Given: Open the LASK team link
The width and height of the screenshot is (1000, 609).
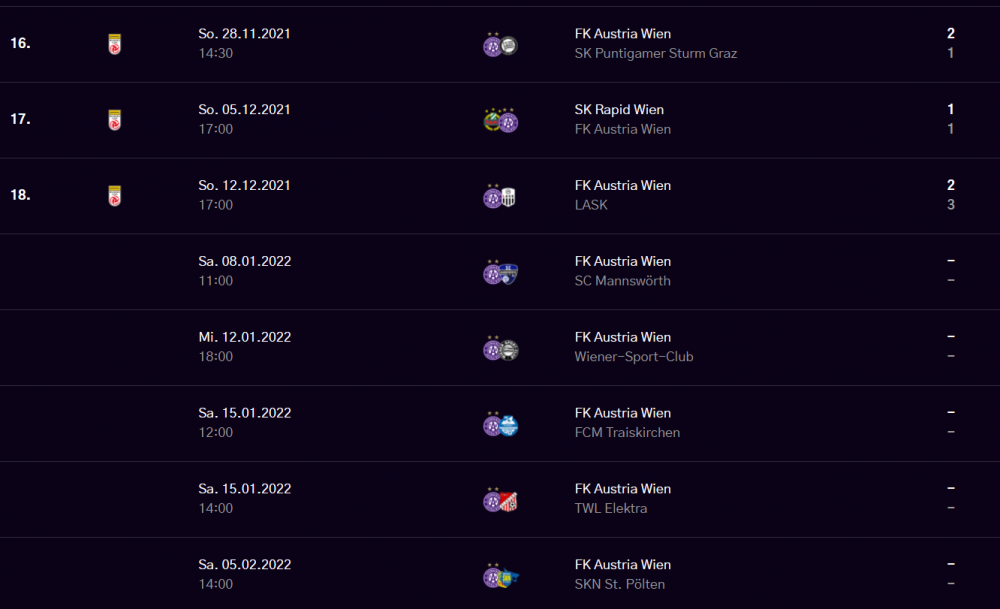Looking at the screenshot, I should click(x=591, y=205).
